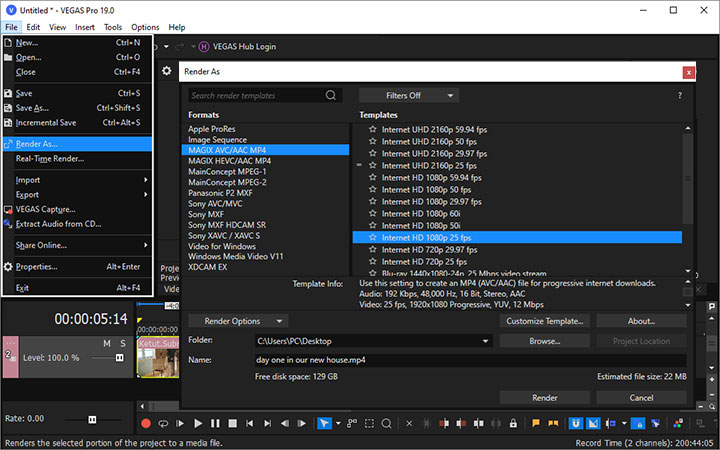The image size is (720, 450).
Task: Toggle the Solo (S) button on track 2
Action: (x=122, y=343)
